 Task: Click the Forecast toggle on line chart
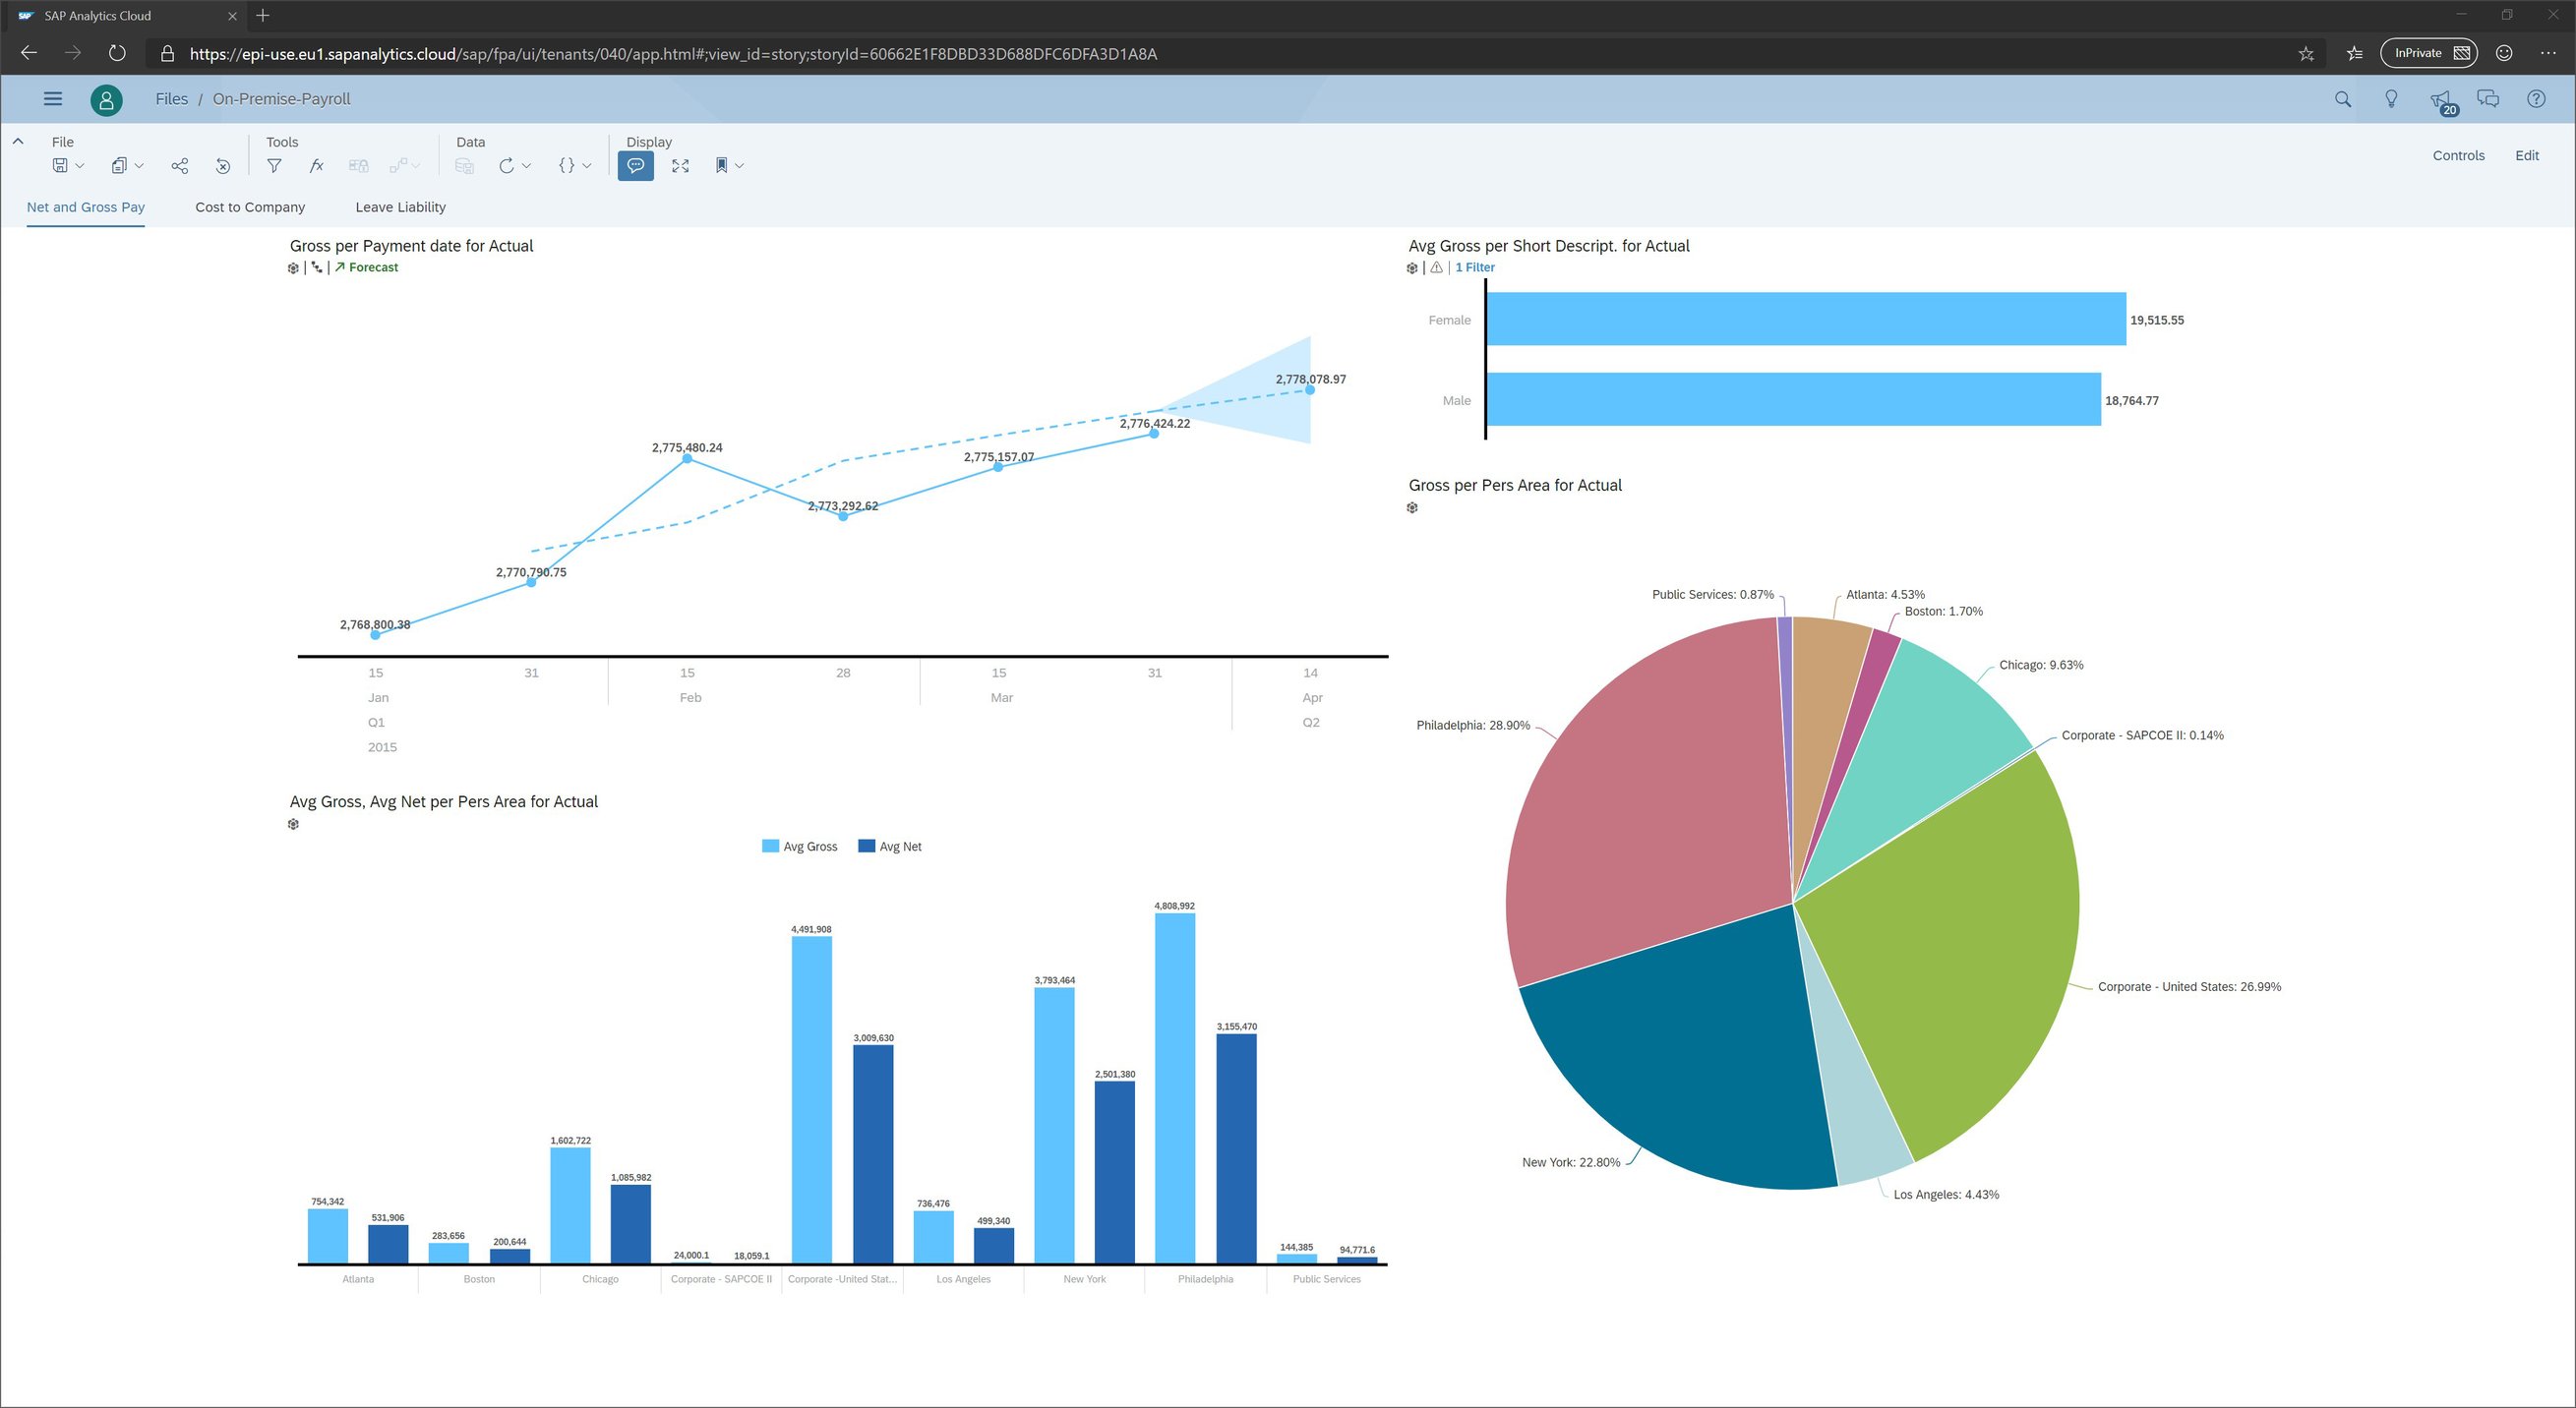pos(370,267)
